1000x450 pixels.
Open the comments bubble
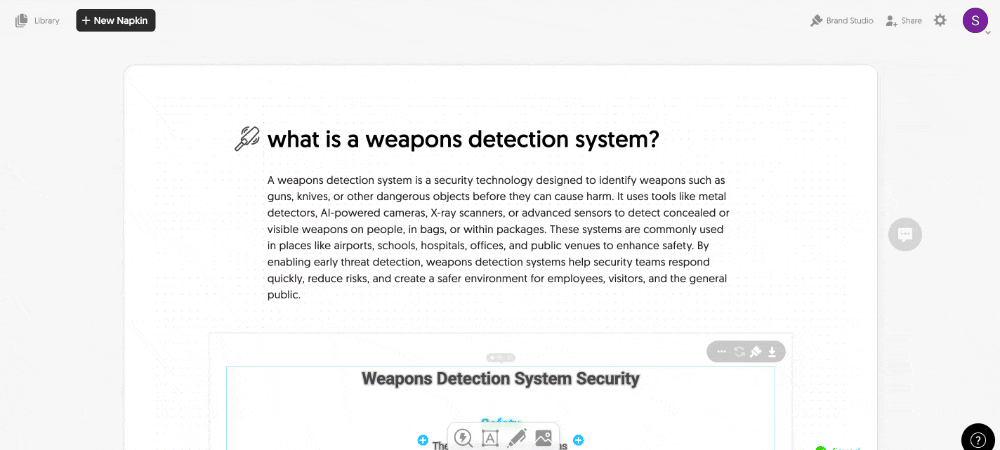[x=905, y=234]
